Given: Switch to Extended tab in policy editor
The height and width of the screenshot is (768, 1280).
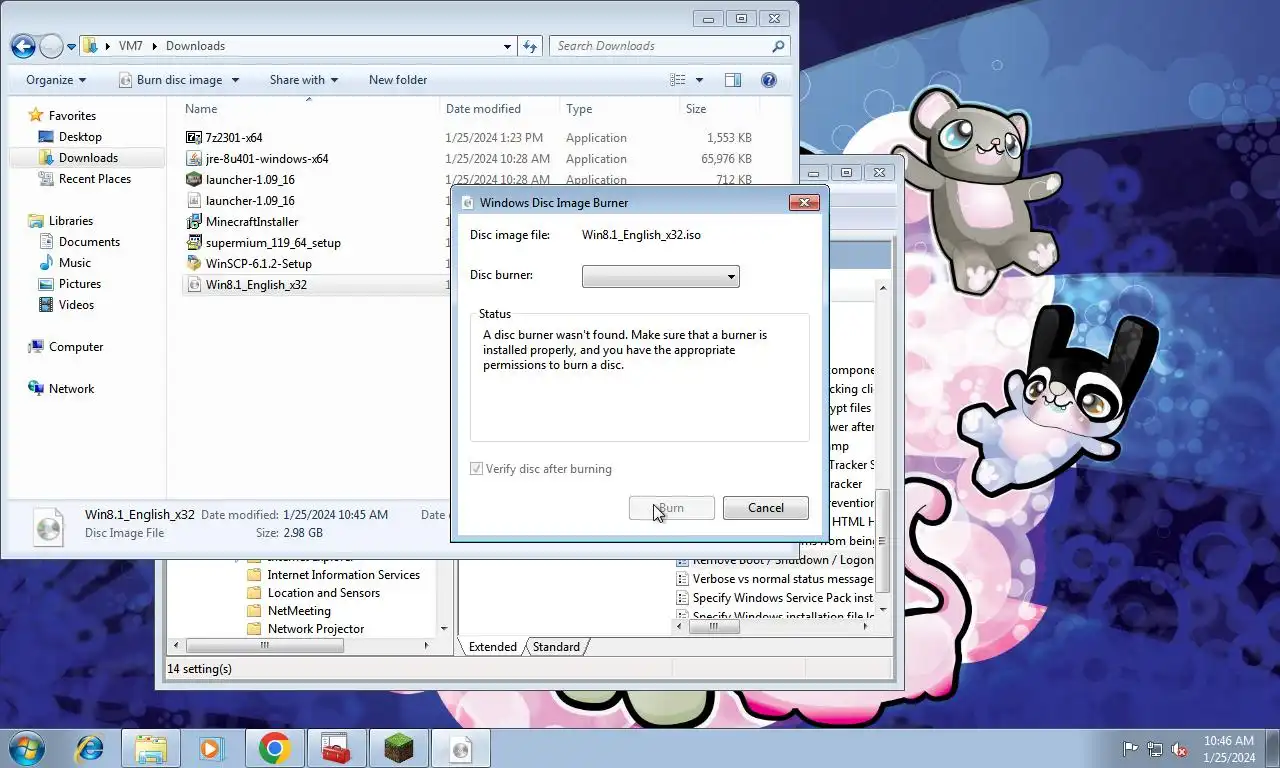Looking at the screenshot, I should pos(493,647).
